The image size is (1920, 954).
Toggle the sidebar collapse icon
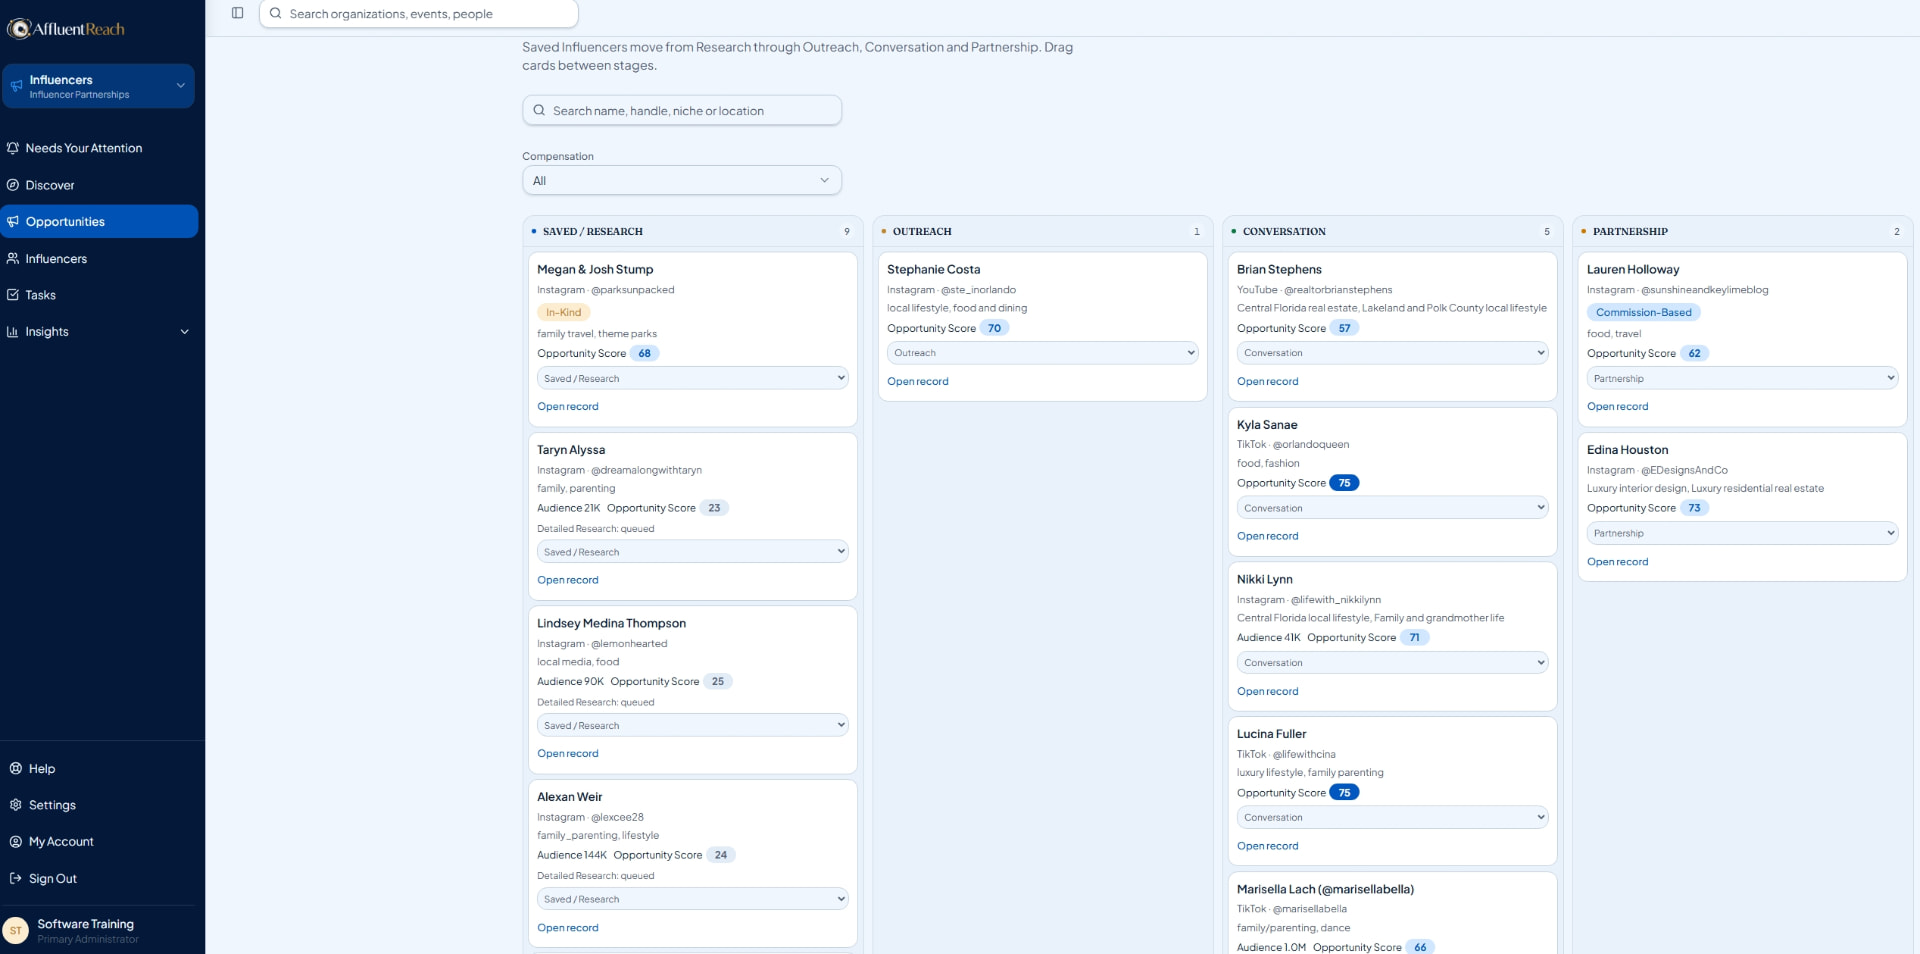pyautogui.click(x=237, y=13)
